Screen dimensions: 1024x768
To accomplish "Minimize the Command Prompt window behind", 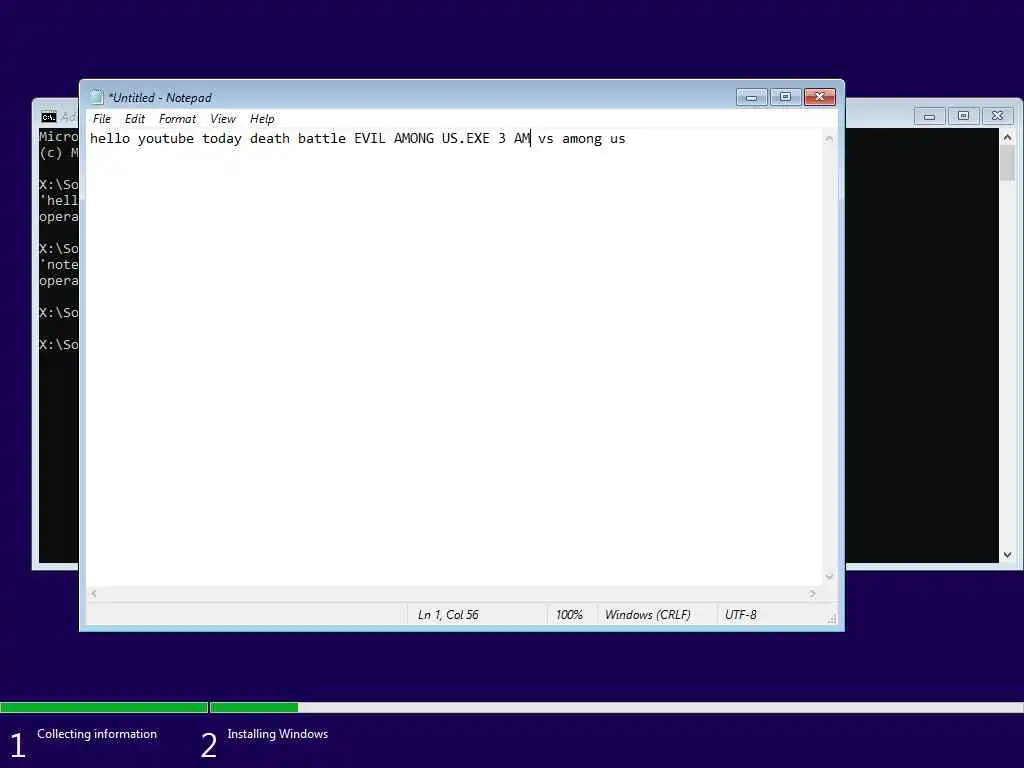I will (x=929, y=116).
